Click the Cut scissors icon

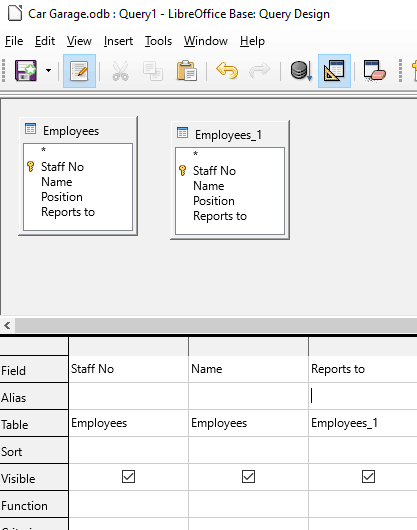(120, 71)
